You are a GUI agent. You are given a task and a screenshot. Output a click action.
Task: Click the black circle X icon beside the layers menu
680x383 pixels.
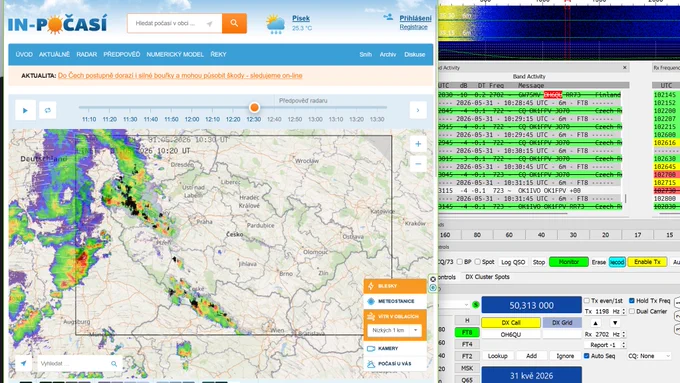tap(433, 279)
